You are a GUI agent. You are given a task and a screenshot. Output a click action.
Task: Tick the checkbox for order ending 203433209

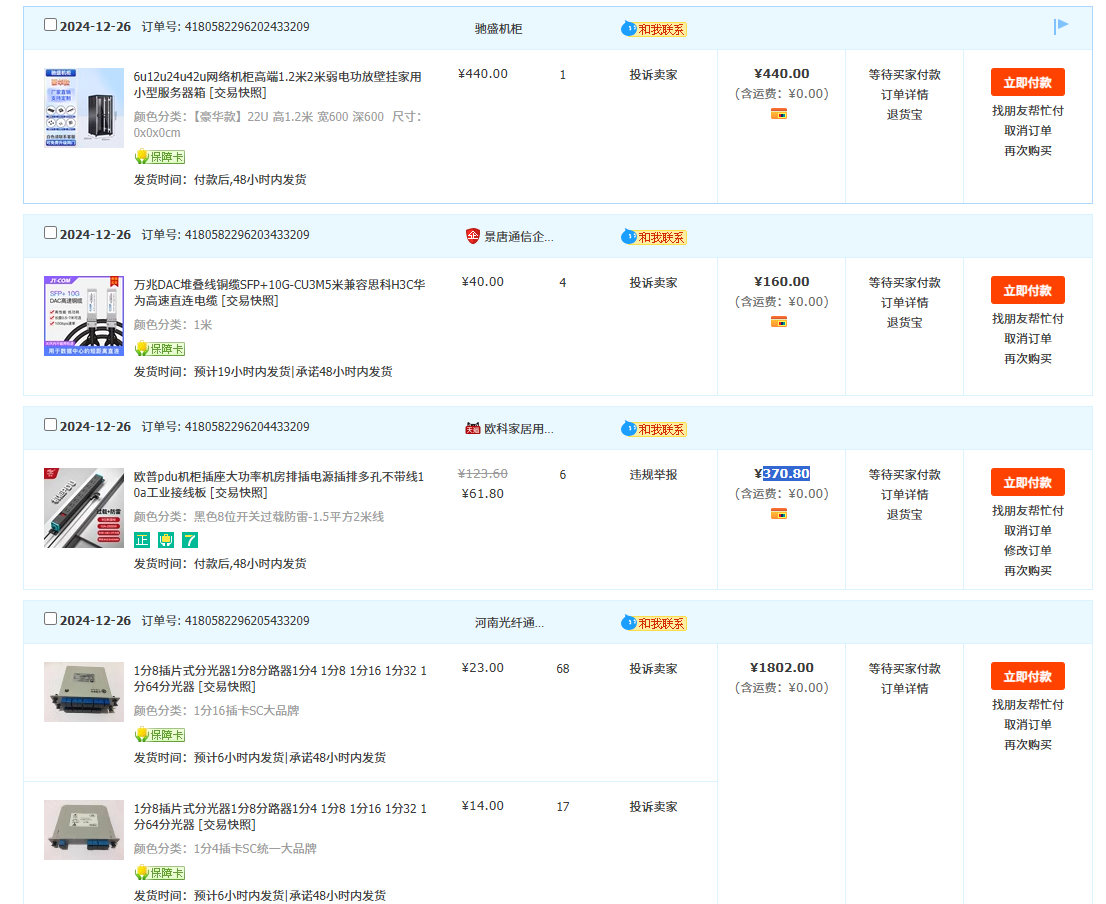click(51, 233)
